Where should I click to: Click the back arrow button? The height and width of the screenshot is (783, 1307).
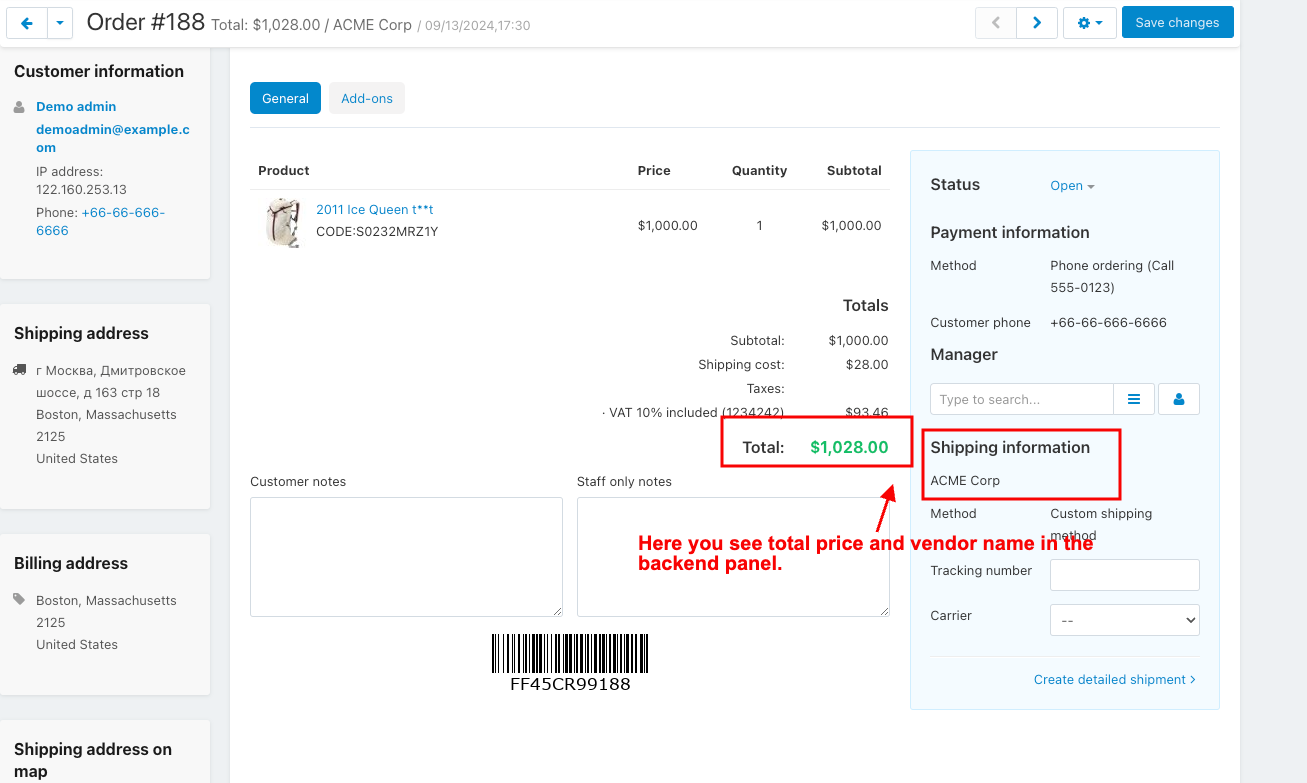(x=27, y=23)
